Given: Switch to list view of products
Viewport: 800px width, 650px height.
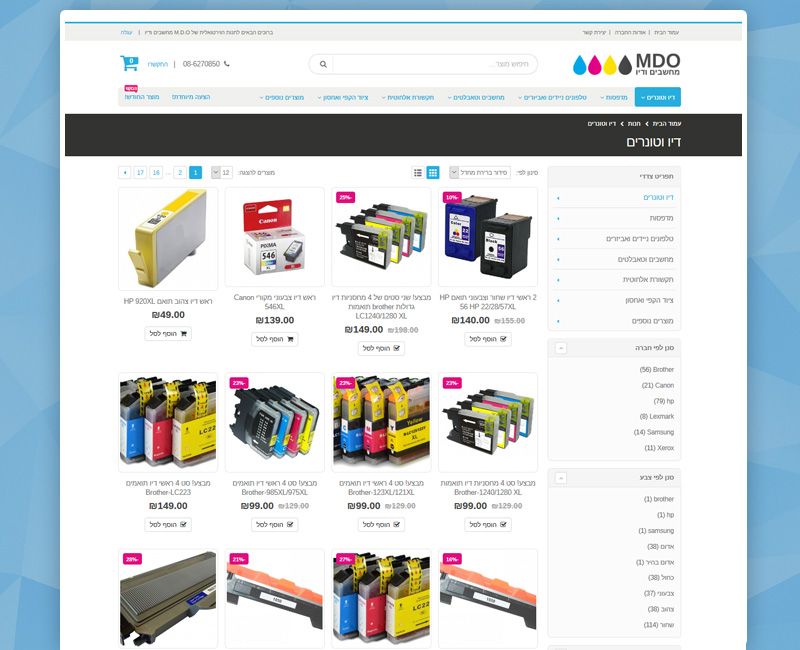Looking at the screenshot, I should pos(418,172).
